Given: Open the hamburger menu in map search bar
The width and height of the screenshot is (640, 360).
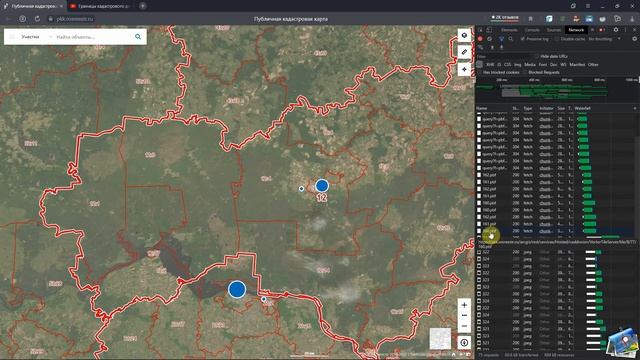Looking at the screenshot, I should pyautogui.click(x=12, y=37).
